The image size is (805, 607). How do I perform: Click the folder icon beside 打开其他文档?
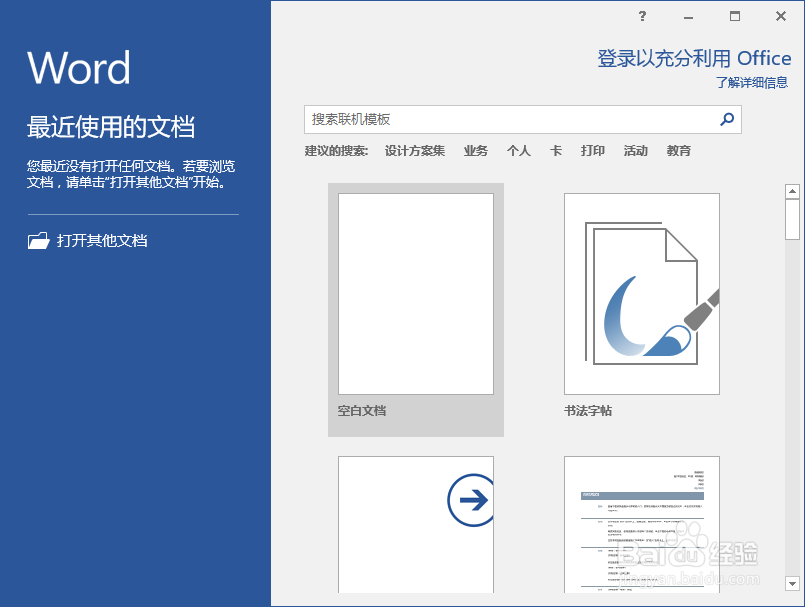[39, 240]
